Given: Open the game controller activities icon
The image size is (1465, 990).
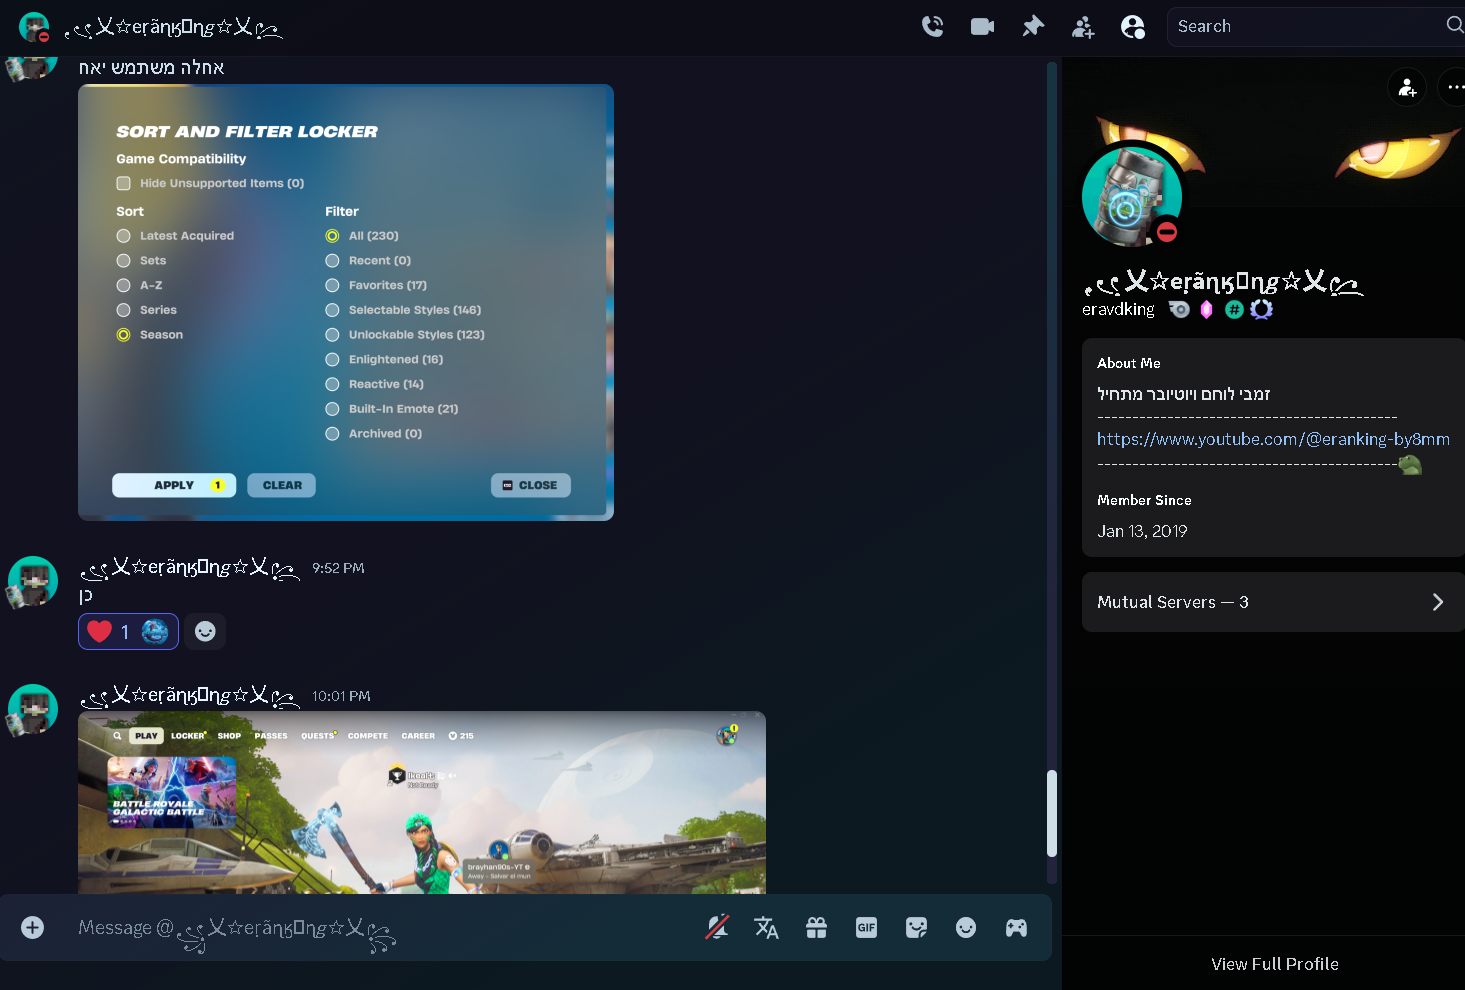Looking at the screenshot, I should [x=1016, y=928].
